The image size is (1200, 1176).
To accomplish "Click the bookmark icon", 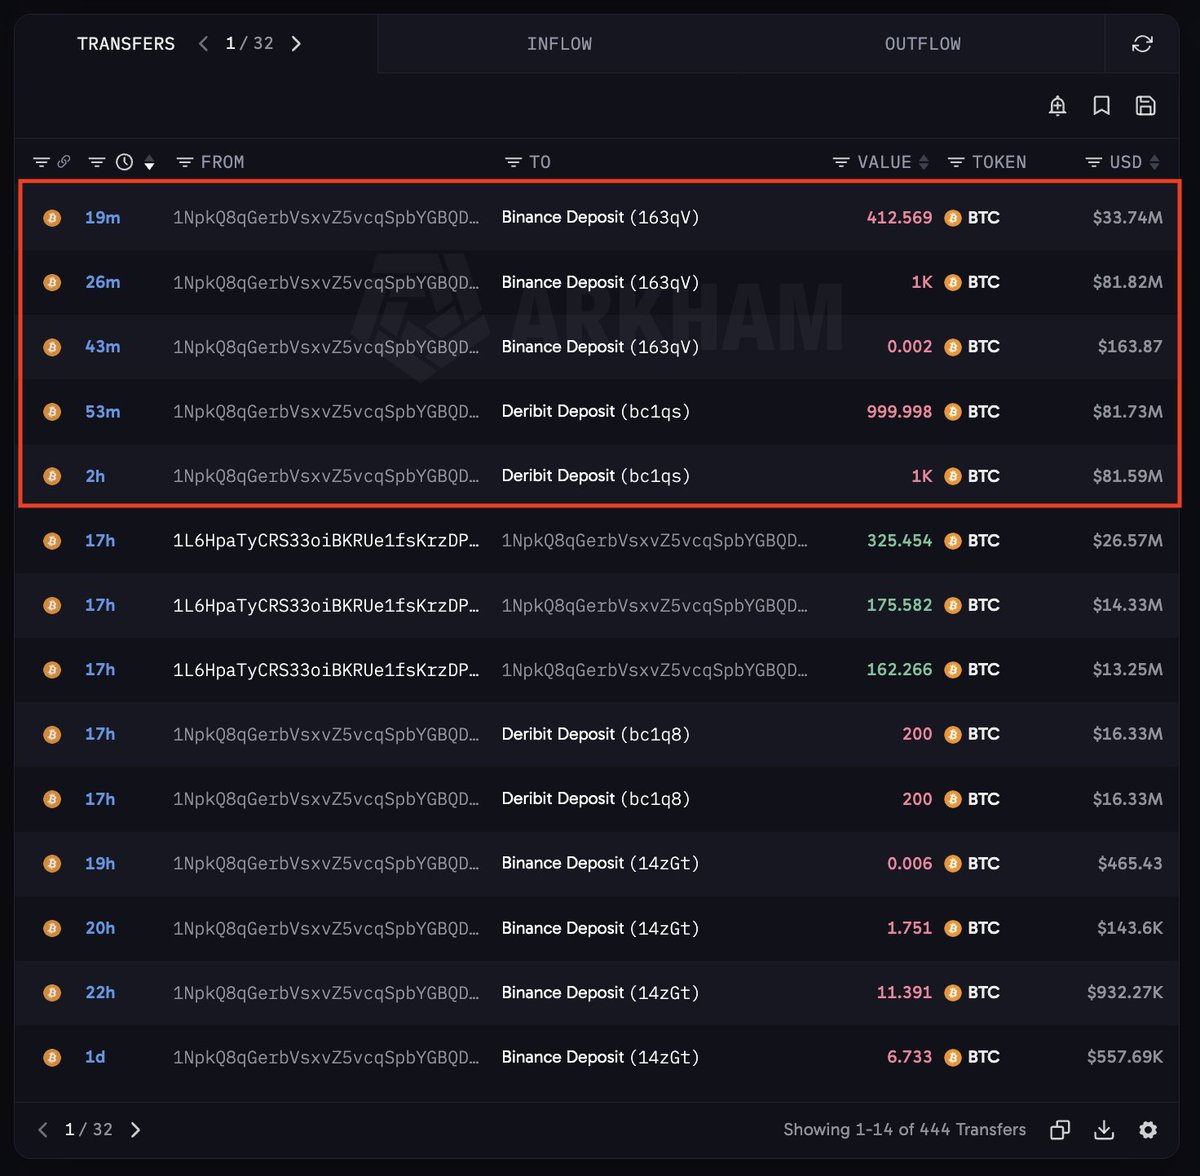I will tap(1101, 106).
